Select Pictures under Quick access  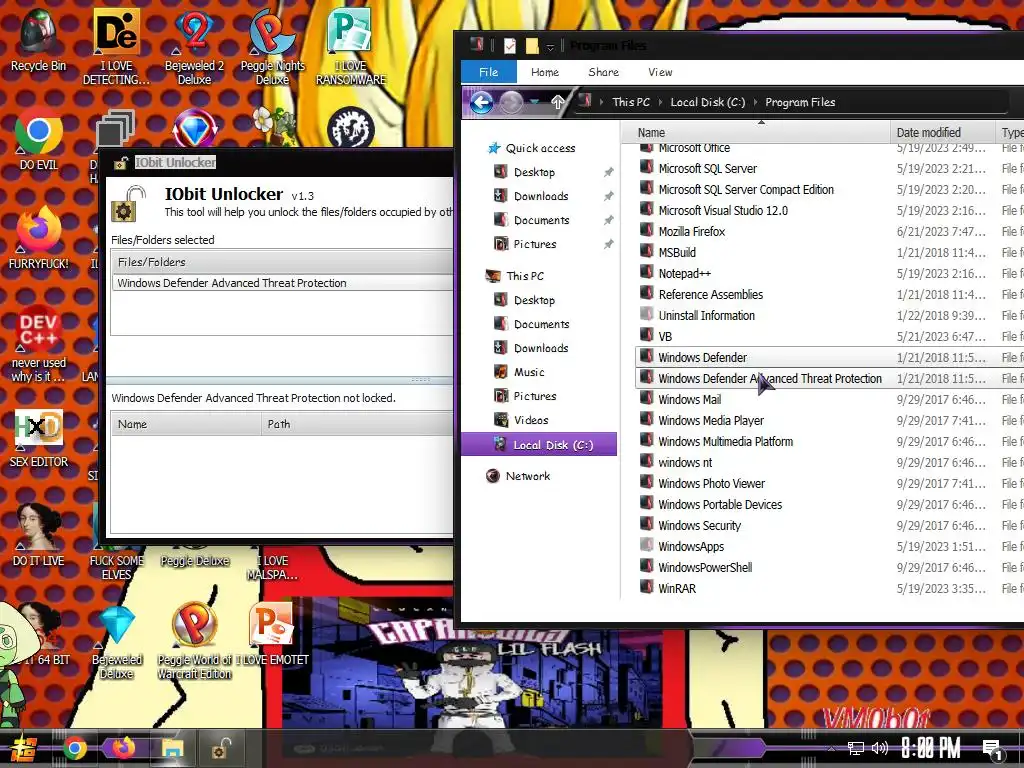(535, 244)
